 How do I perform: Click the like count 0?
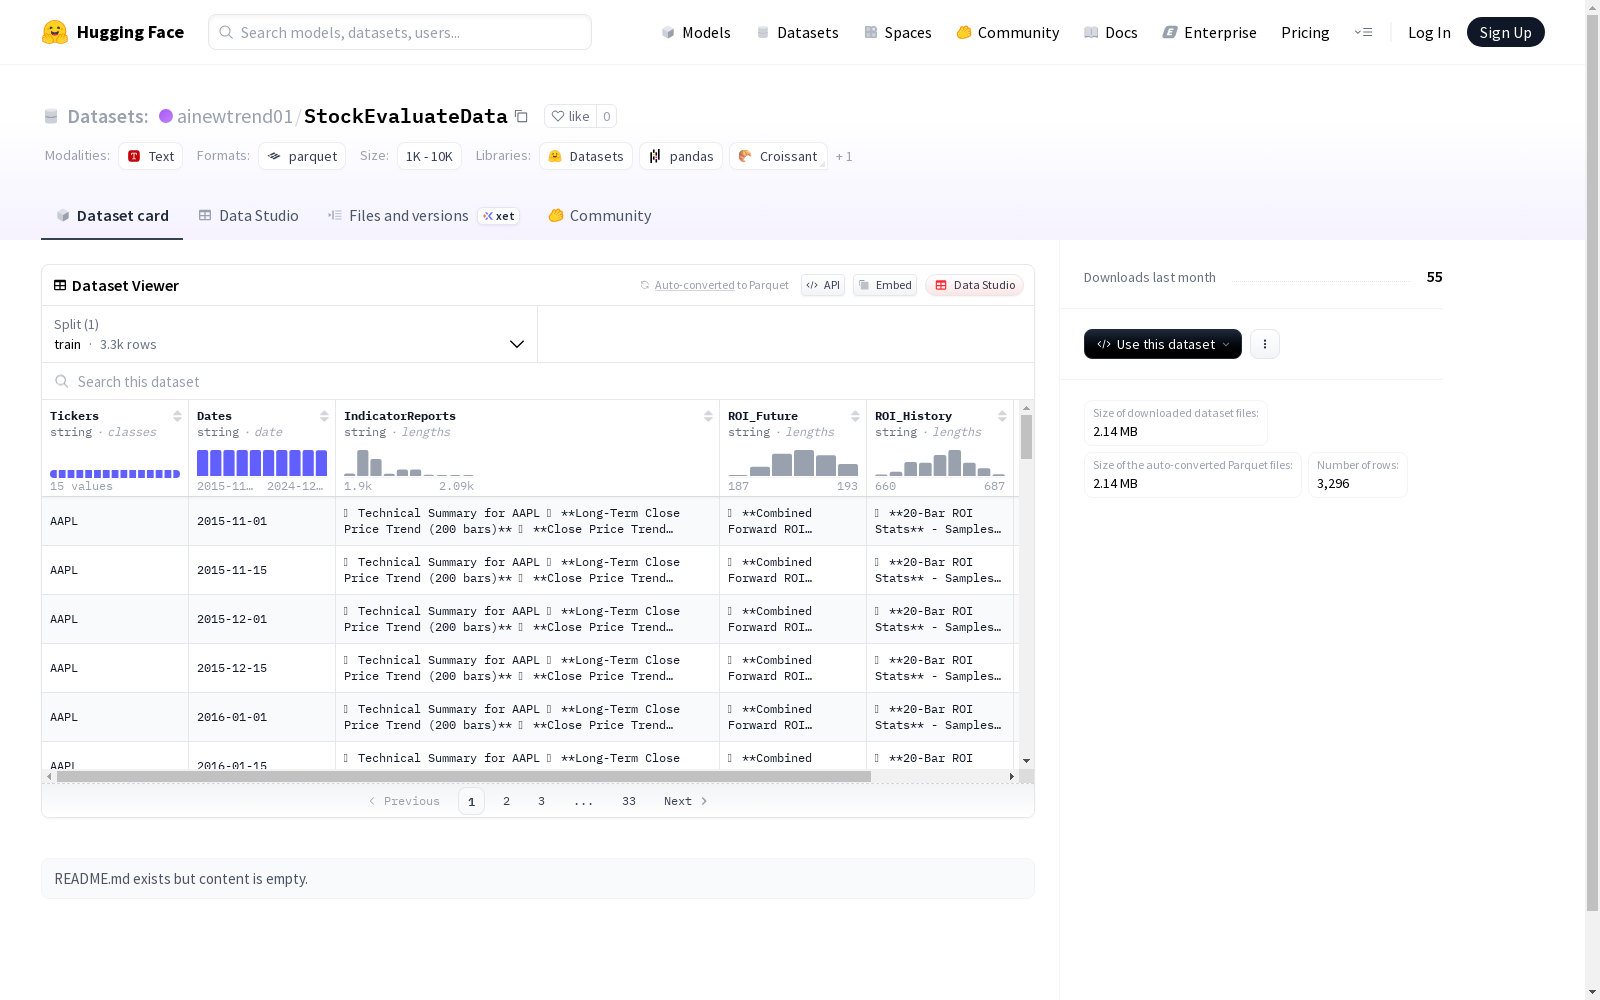click(x=607, y=116)
